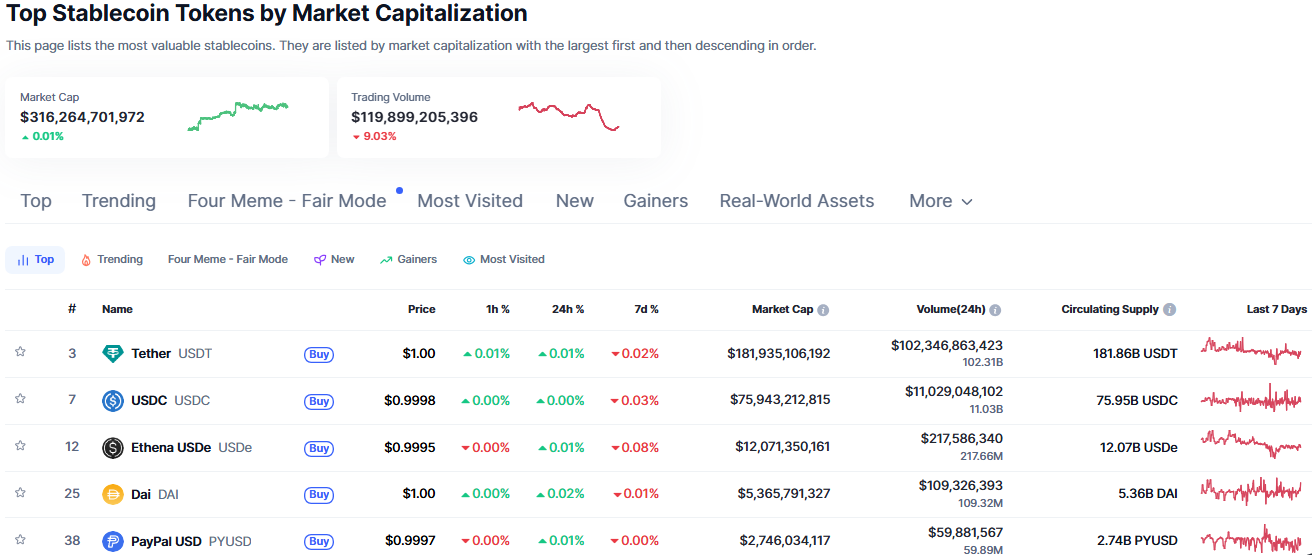
Task: Click Market Cap column info icon
Action: (x=823, y=310)
